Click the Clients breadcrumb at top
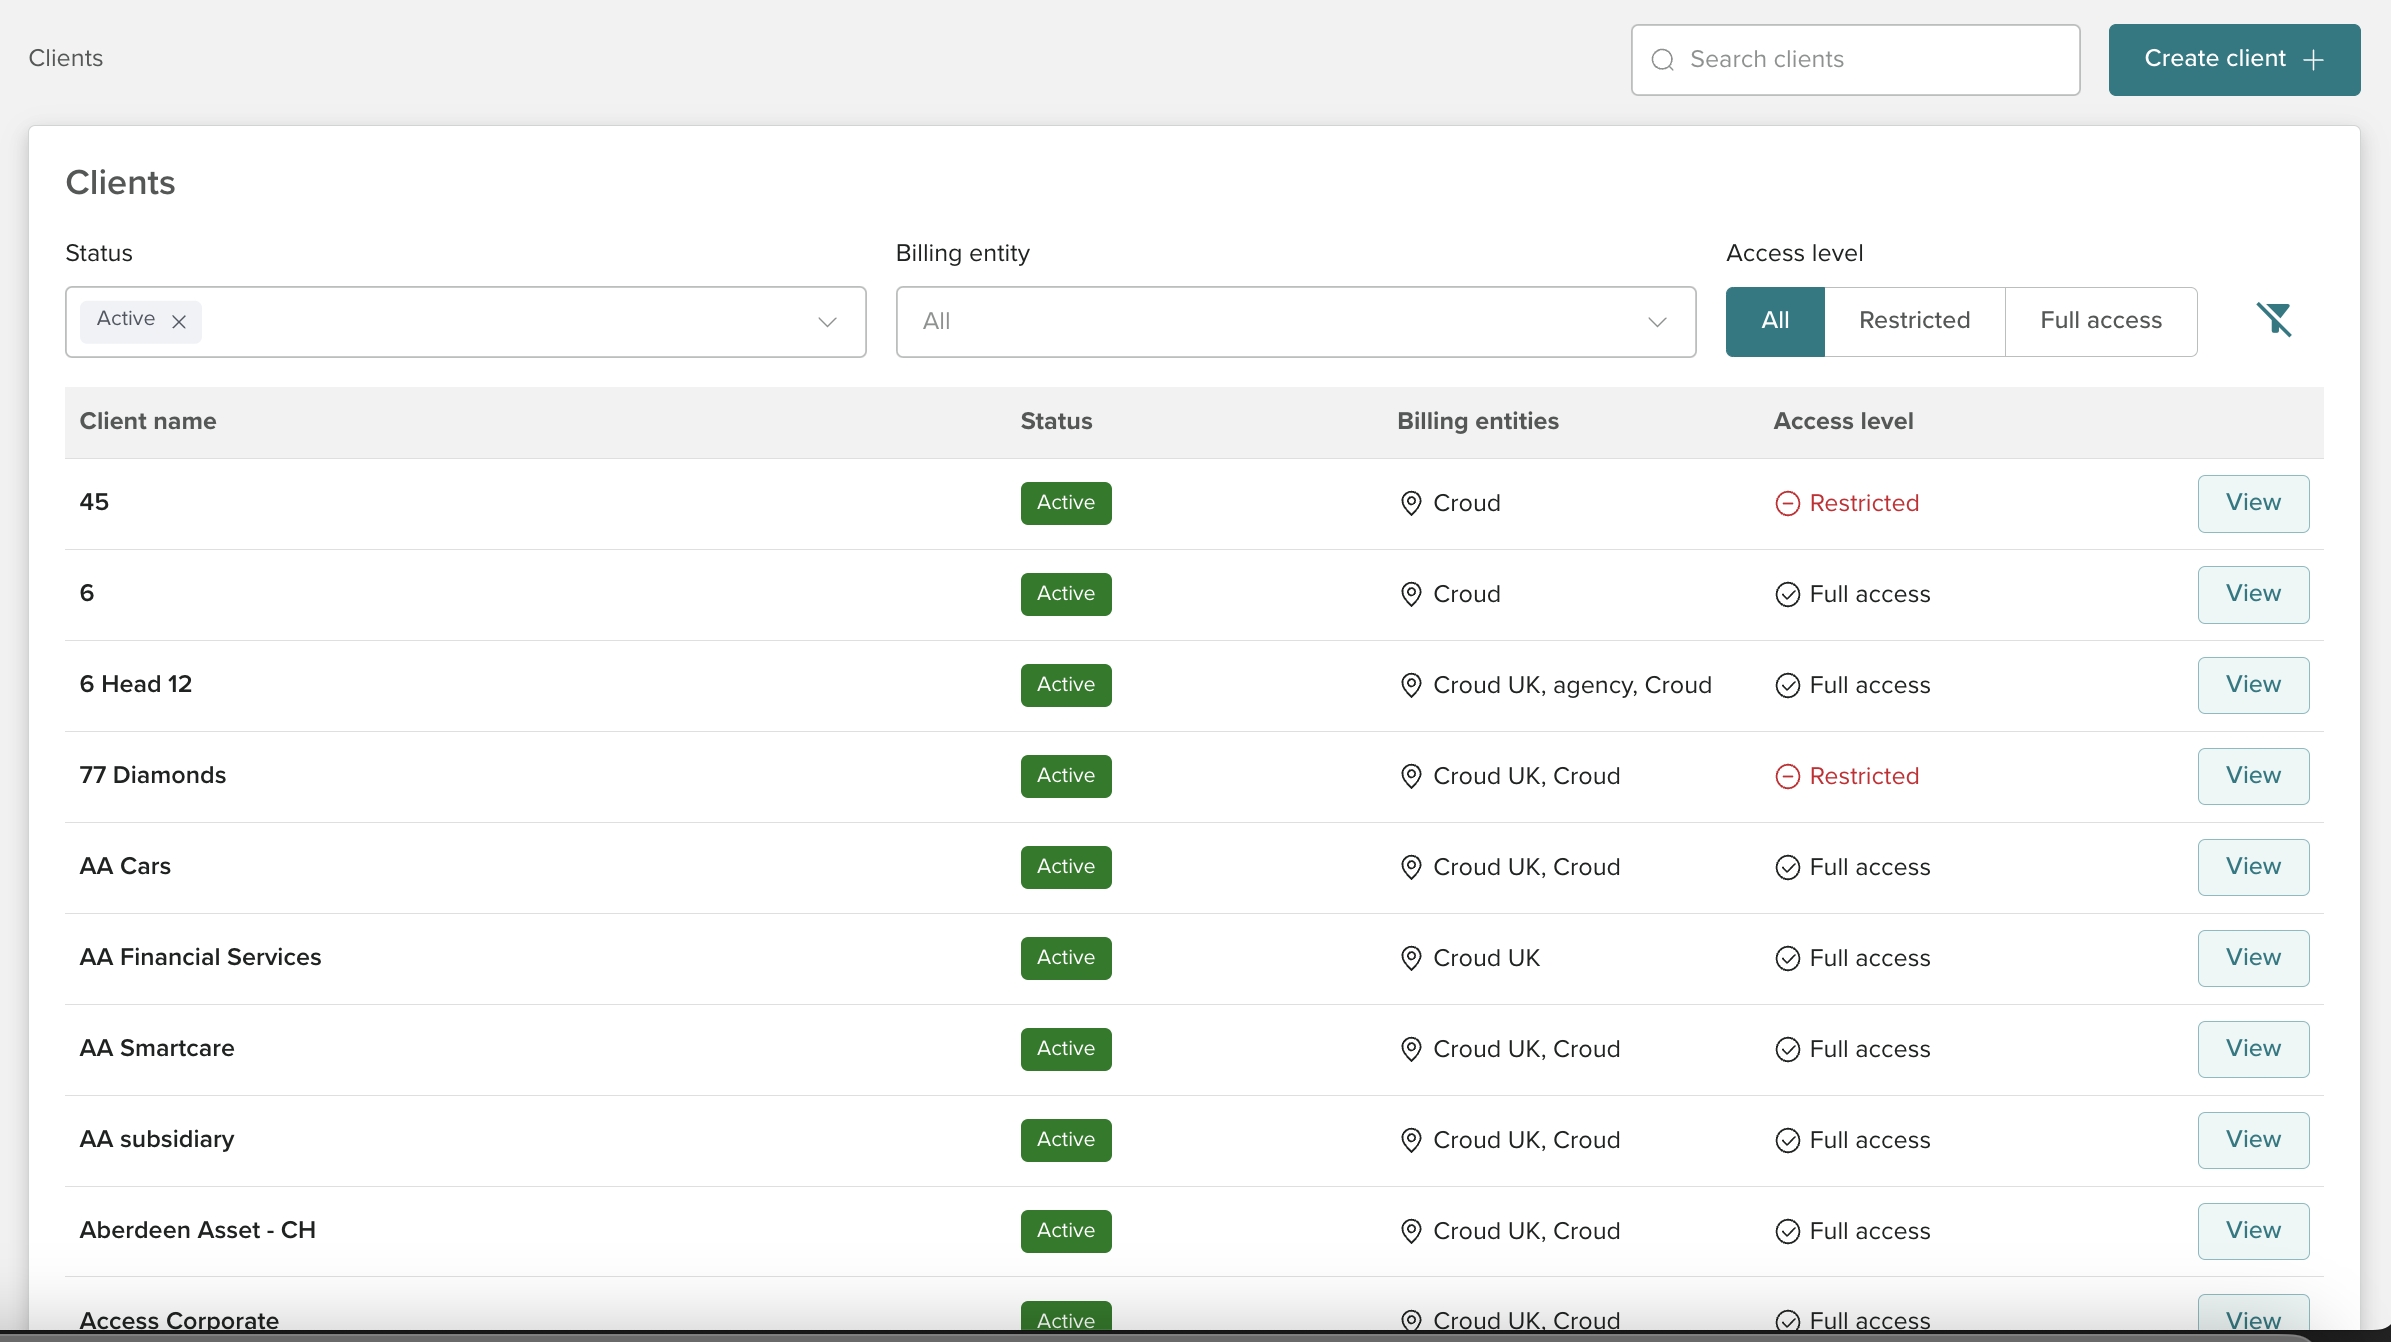 66,58
